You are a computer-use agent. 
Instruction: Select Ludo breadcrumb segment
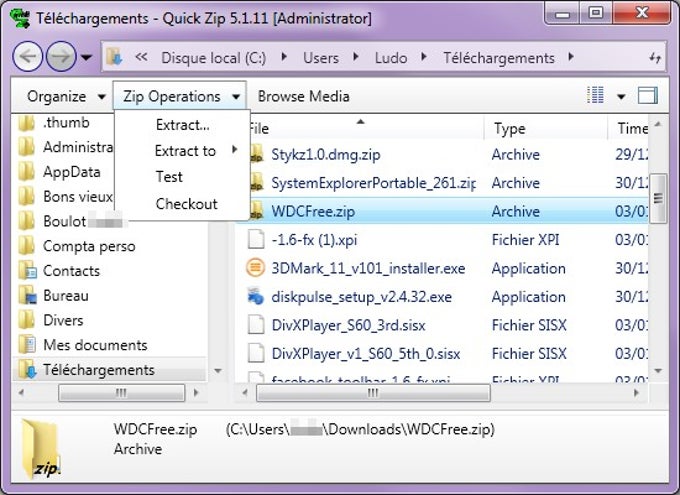click(391, 58)
